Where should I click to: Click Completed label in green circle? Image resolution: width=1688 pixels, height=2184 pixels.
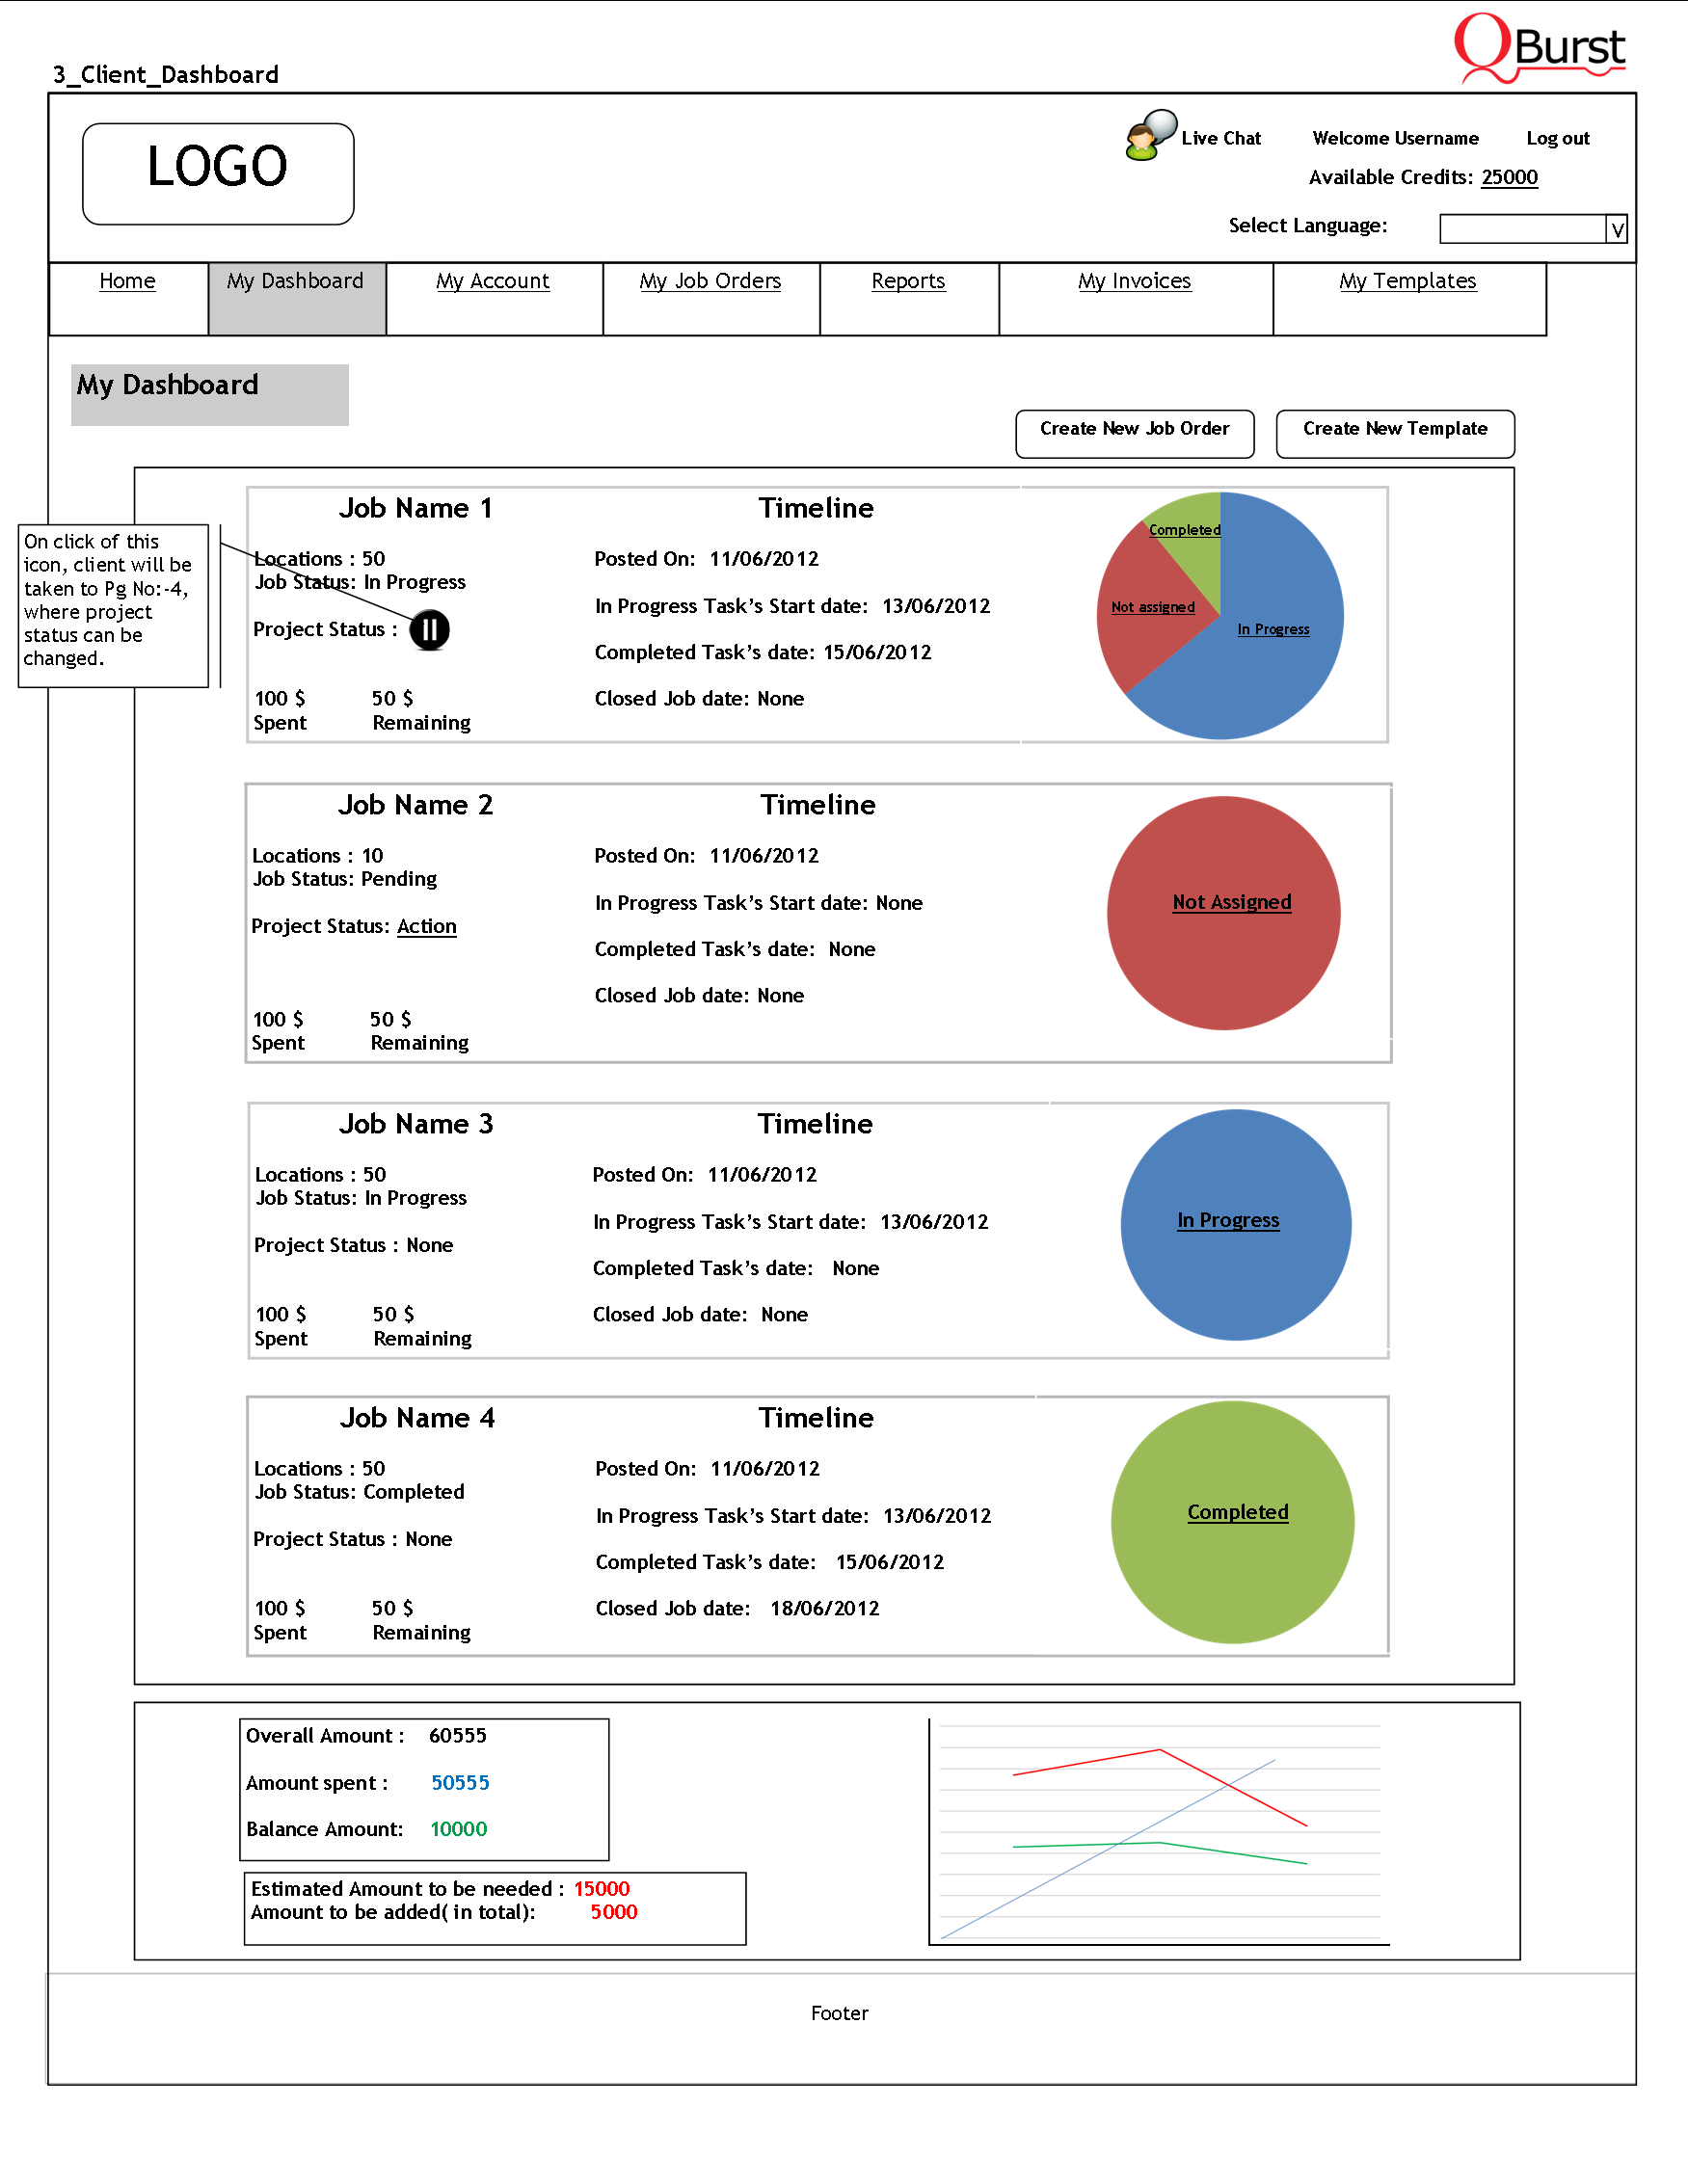[x=1237, y=1512]
